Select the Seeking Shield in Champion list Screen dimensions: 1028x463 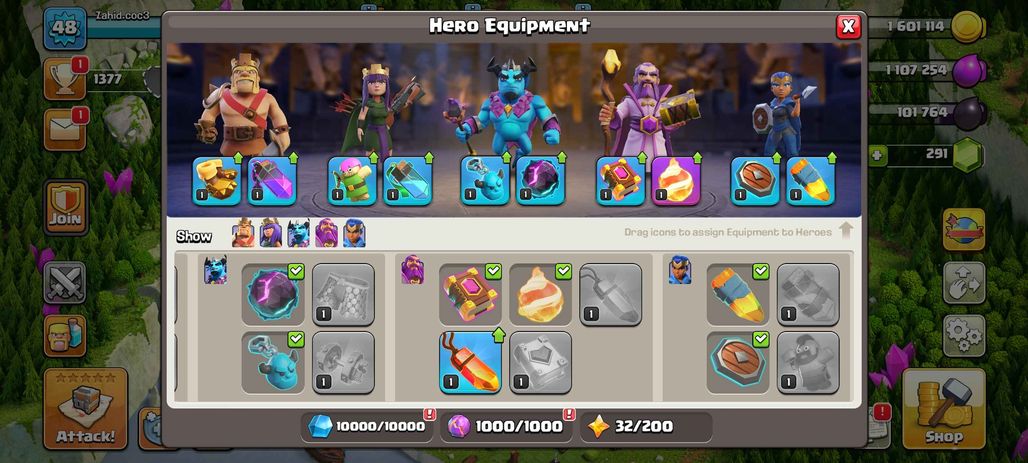tap(738, 362)
